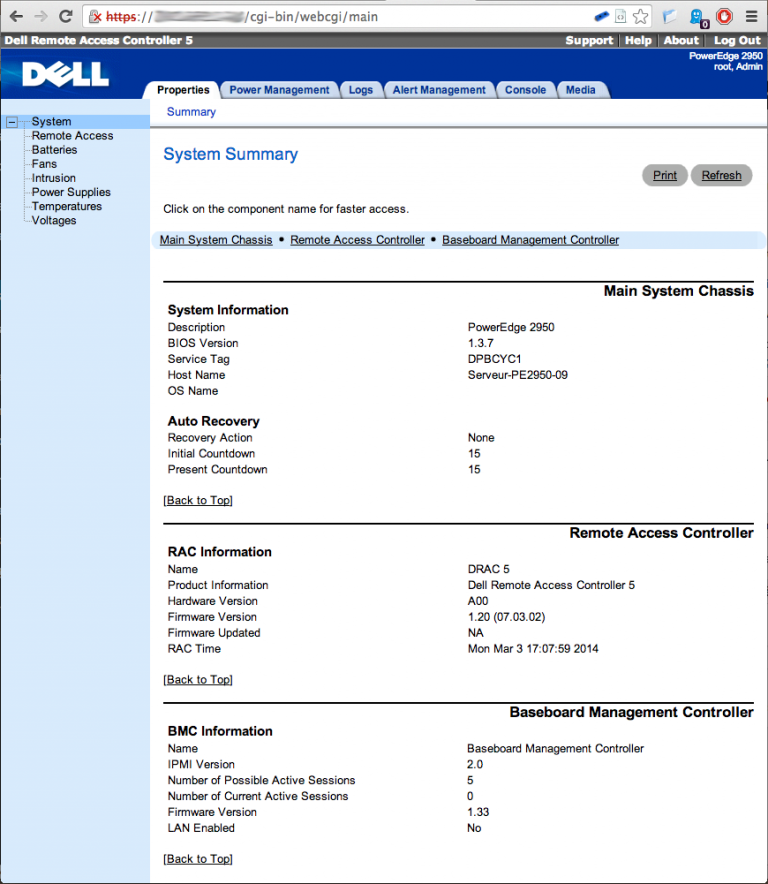Log Out of the DRAC session
The height and width of the screenshot is (884, 768).
point(737,40)
